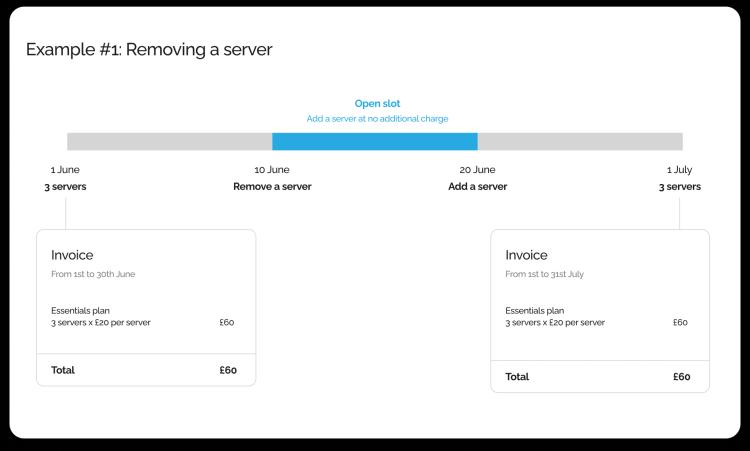
Task: Select the Total £60 amount in June invoice
Action: [x=228, y=370]
